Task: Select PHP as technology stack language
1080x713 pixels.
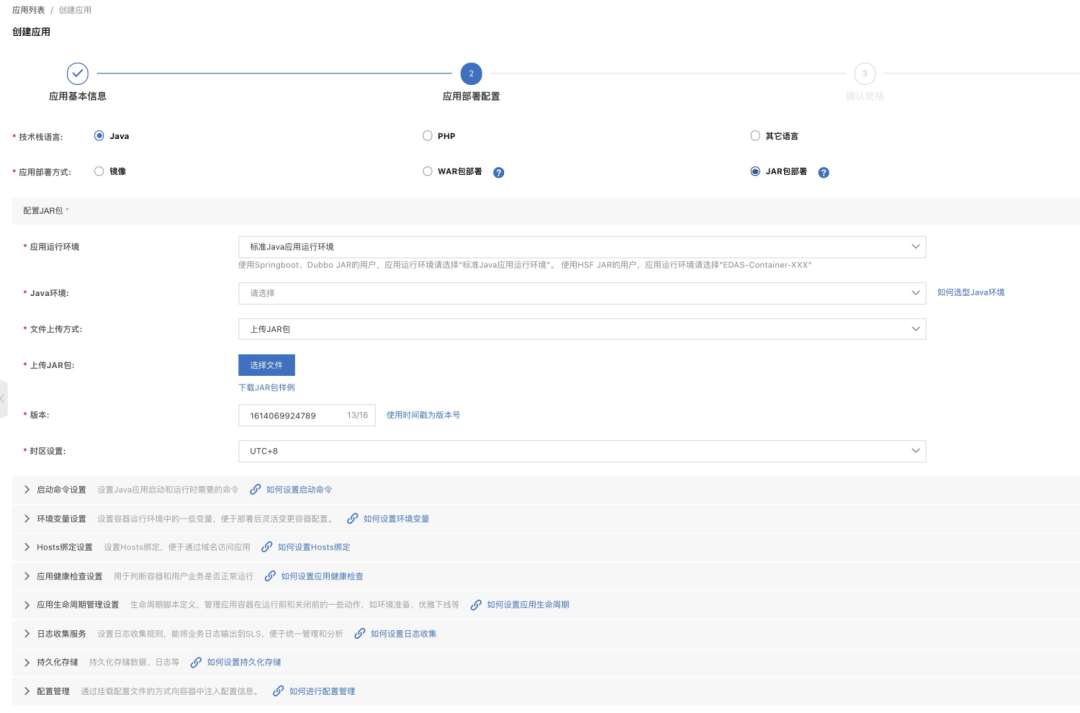Action: pyautogui.click(x=427, y=136)
